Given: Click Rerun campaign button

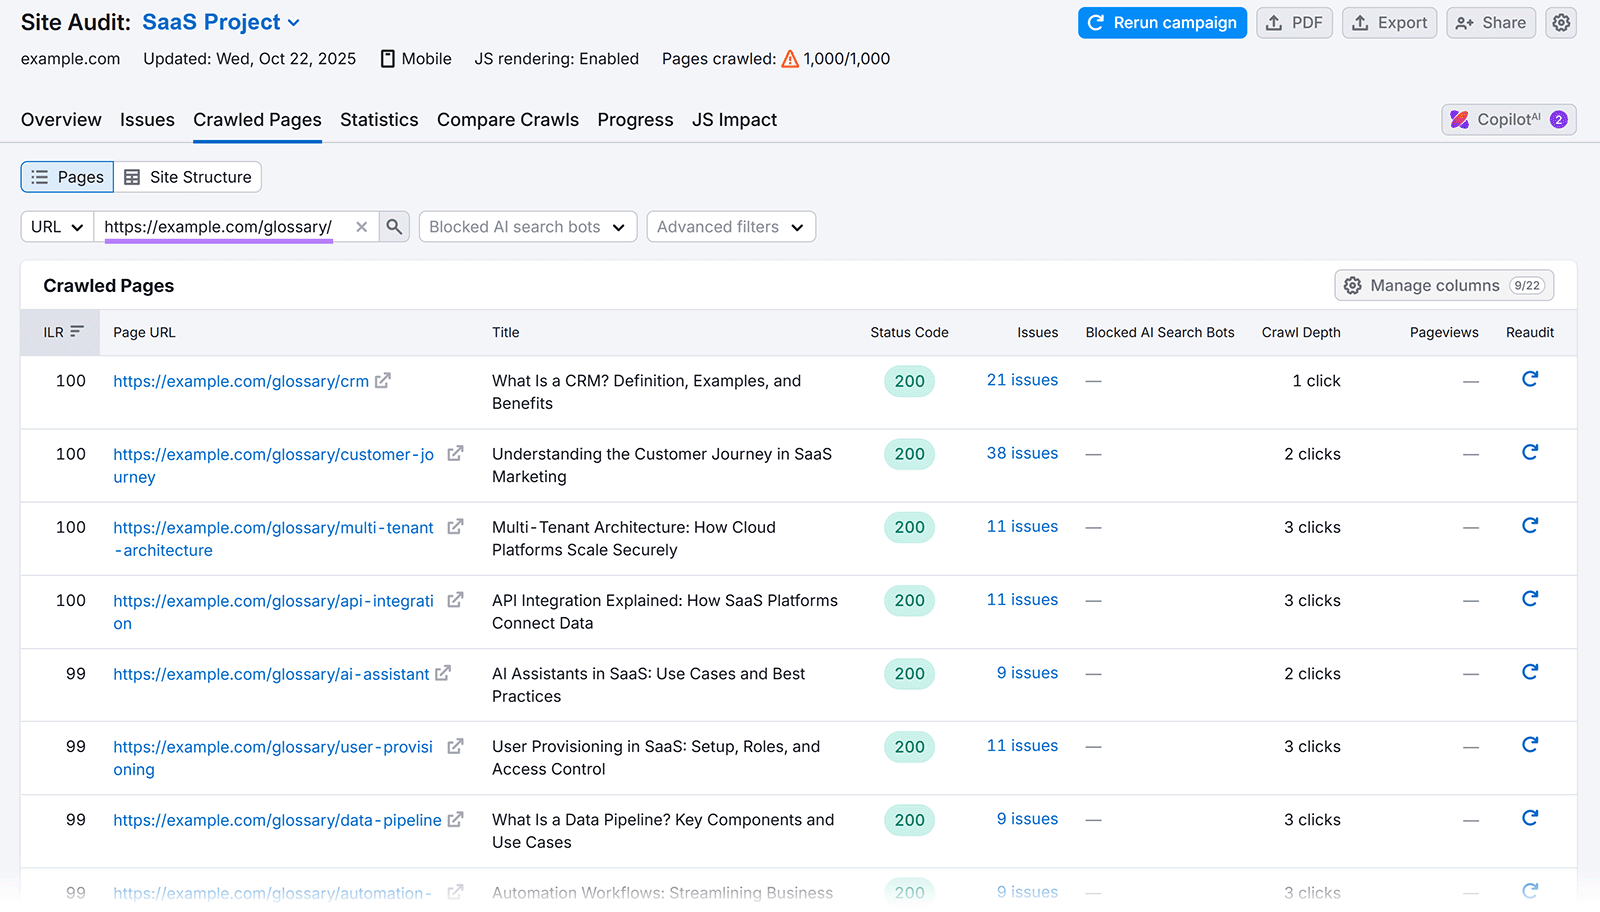Looking at the screenshot, I should pos(1162,23).
